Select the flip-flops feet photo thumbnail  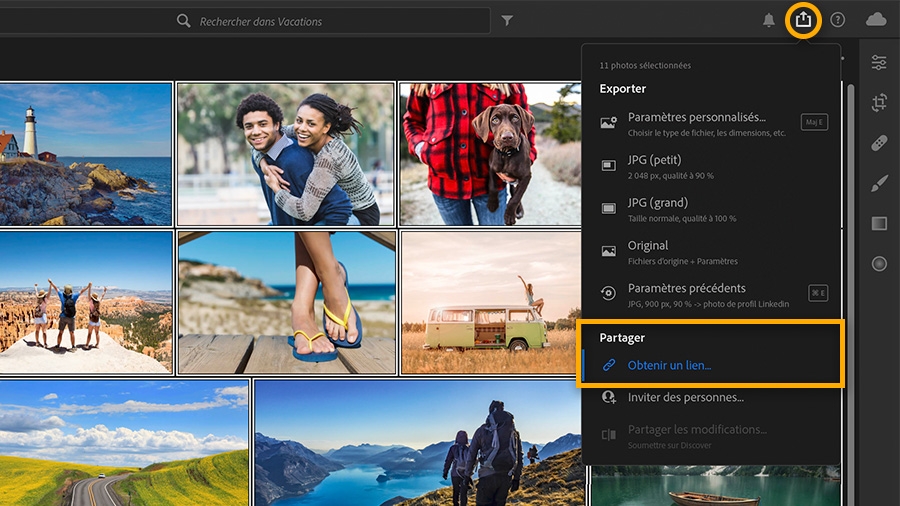click(x=287, y=303)
